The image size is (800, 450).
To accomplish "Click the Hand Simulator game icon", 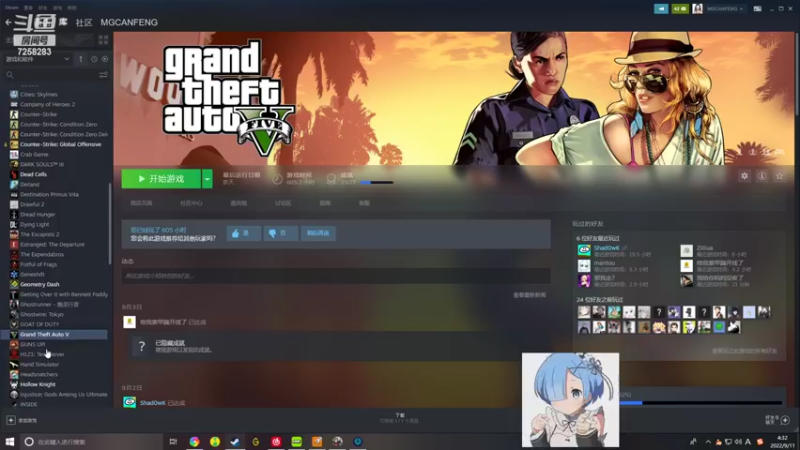I will (x=14, y=364).
